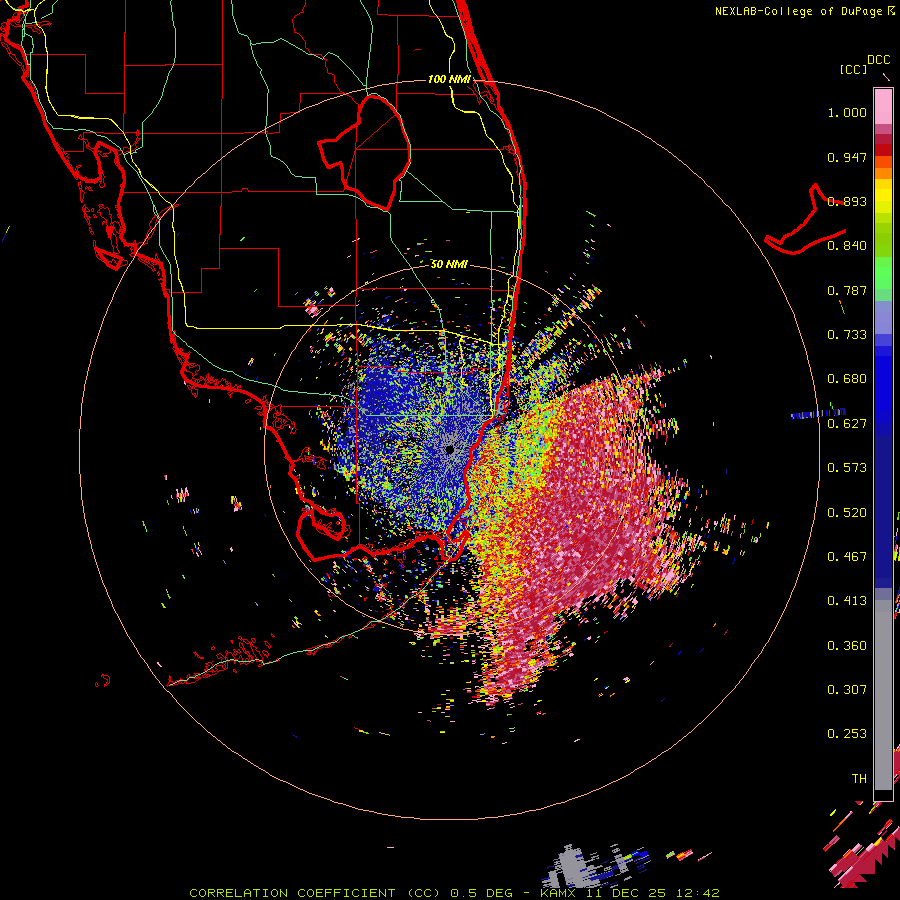Viewport: 900px width, 900px height.
Task: Click the 0.467 value on the color scale
Action: pyautogui.click(x=847, y=557)
